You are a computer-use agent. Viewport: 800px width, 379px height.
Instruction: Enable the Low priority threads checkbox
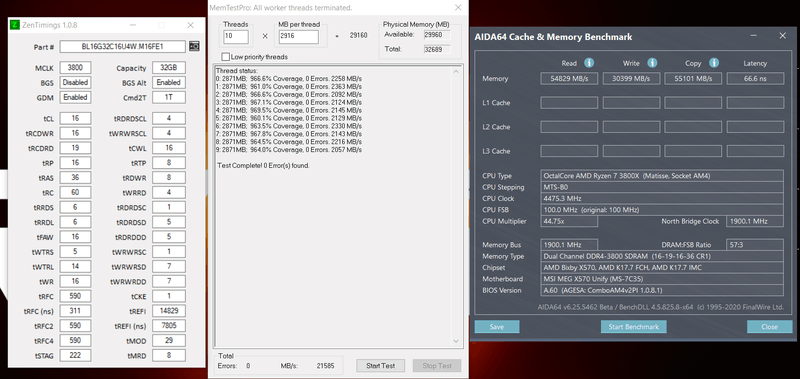click(x=226, y=57)
